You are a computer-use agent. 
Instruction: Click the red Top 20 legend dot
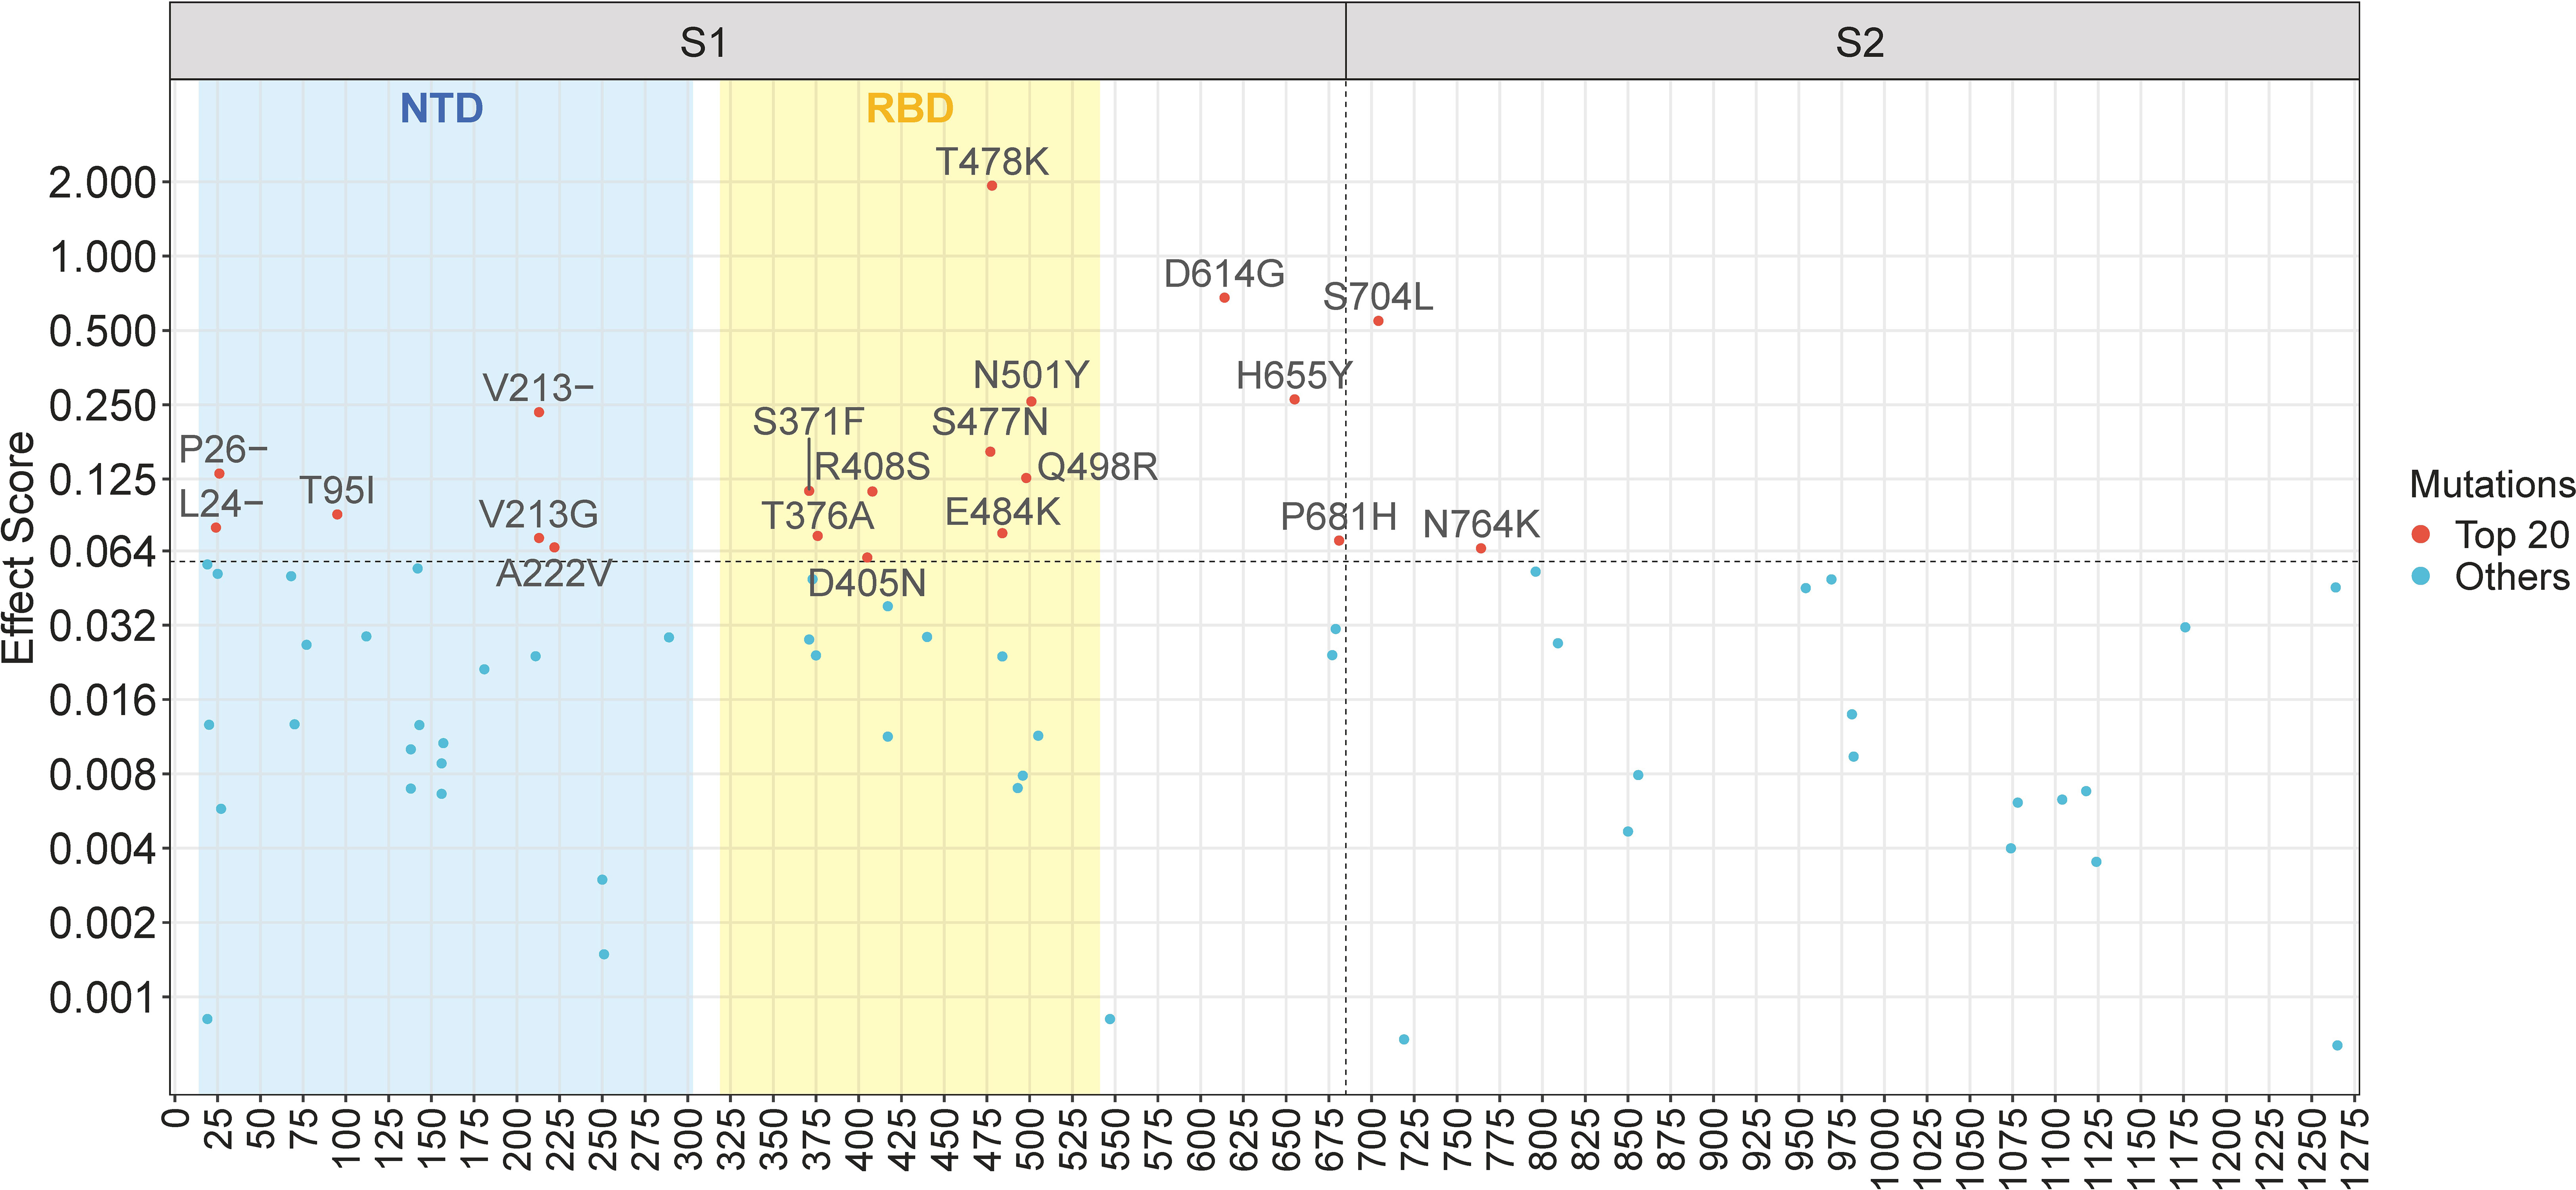click(x=2421, y=534)
